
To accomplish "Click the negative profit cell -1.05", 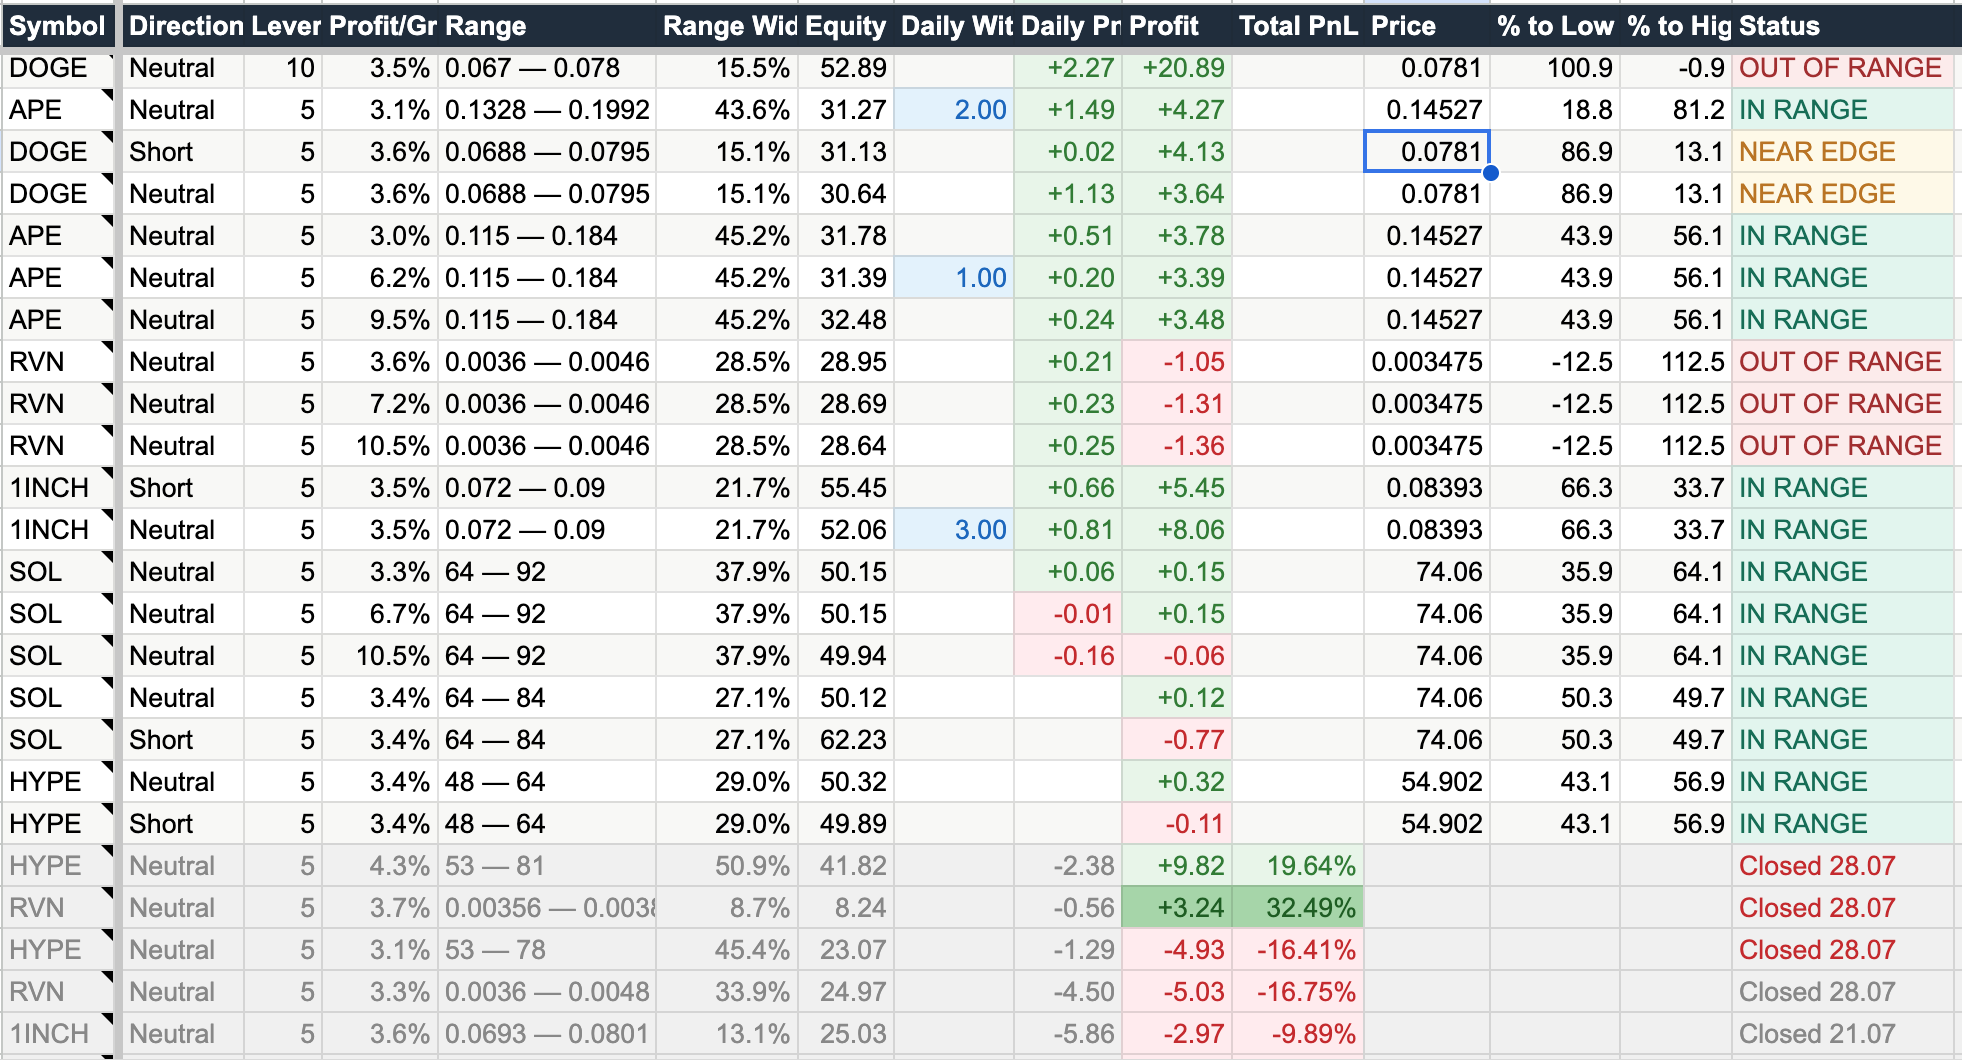I will [1177, 362].
